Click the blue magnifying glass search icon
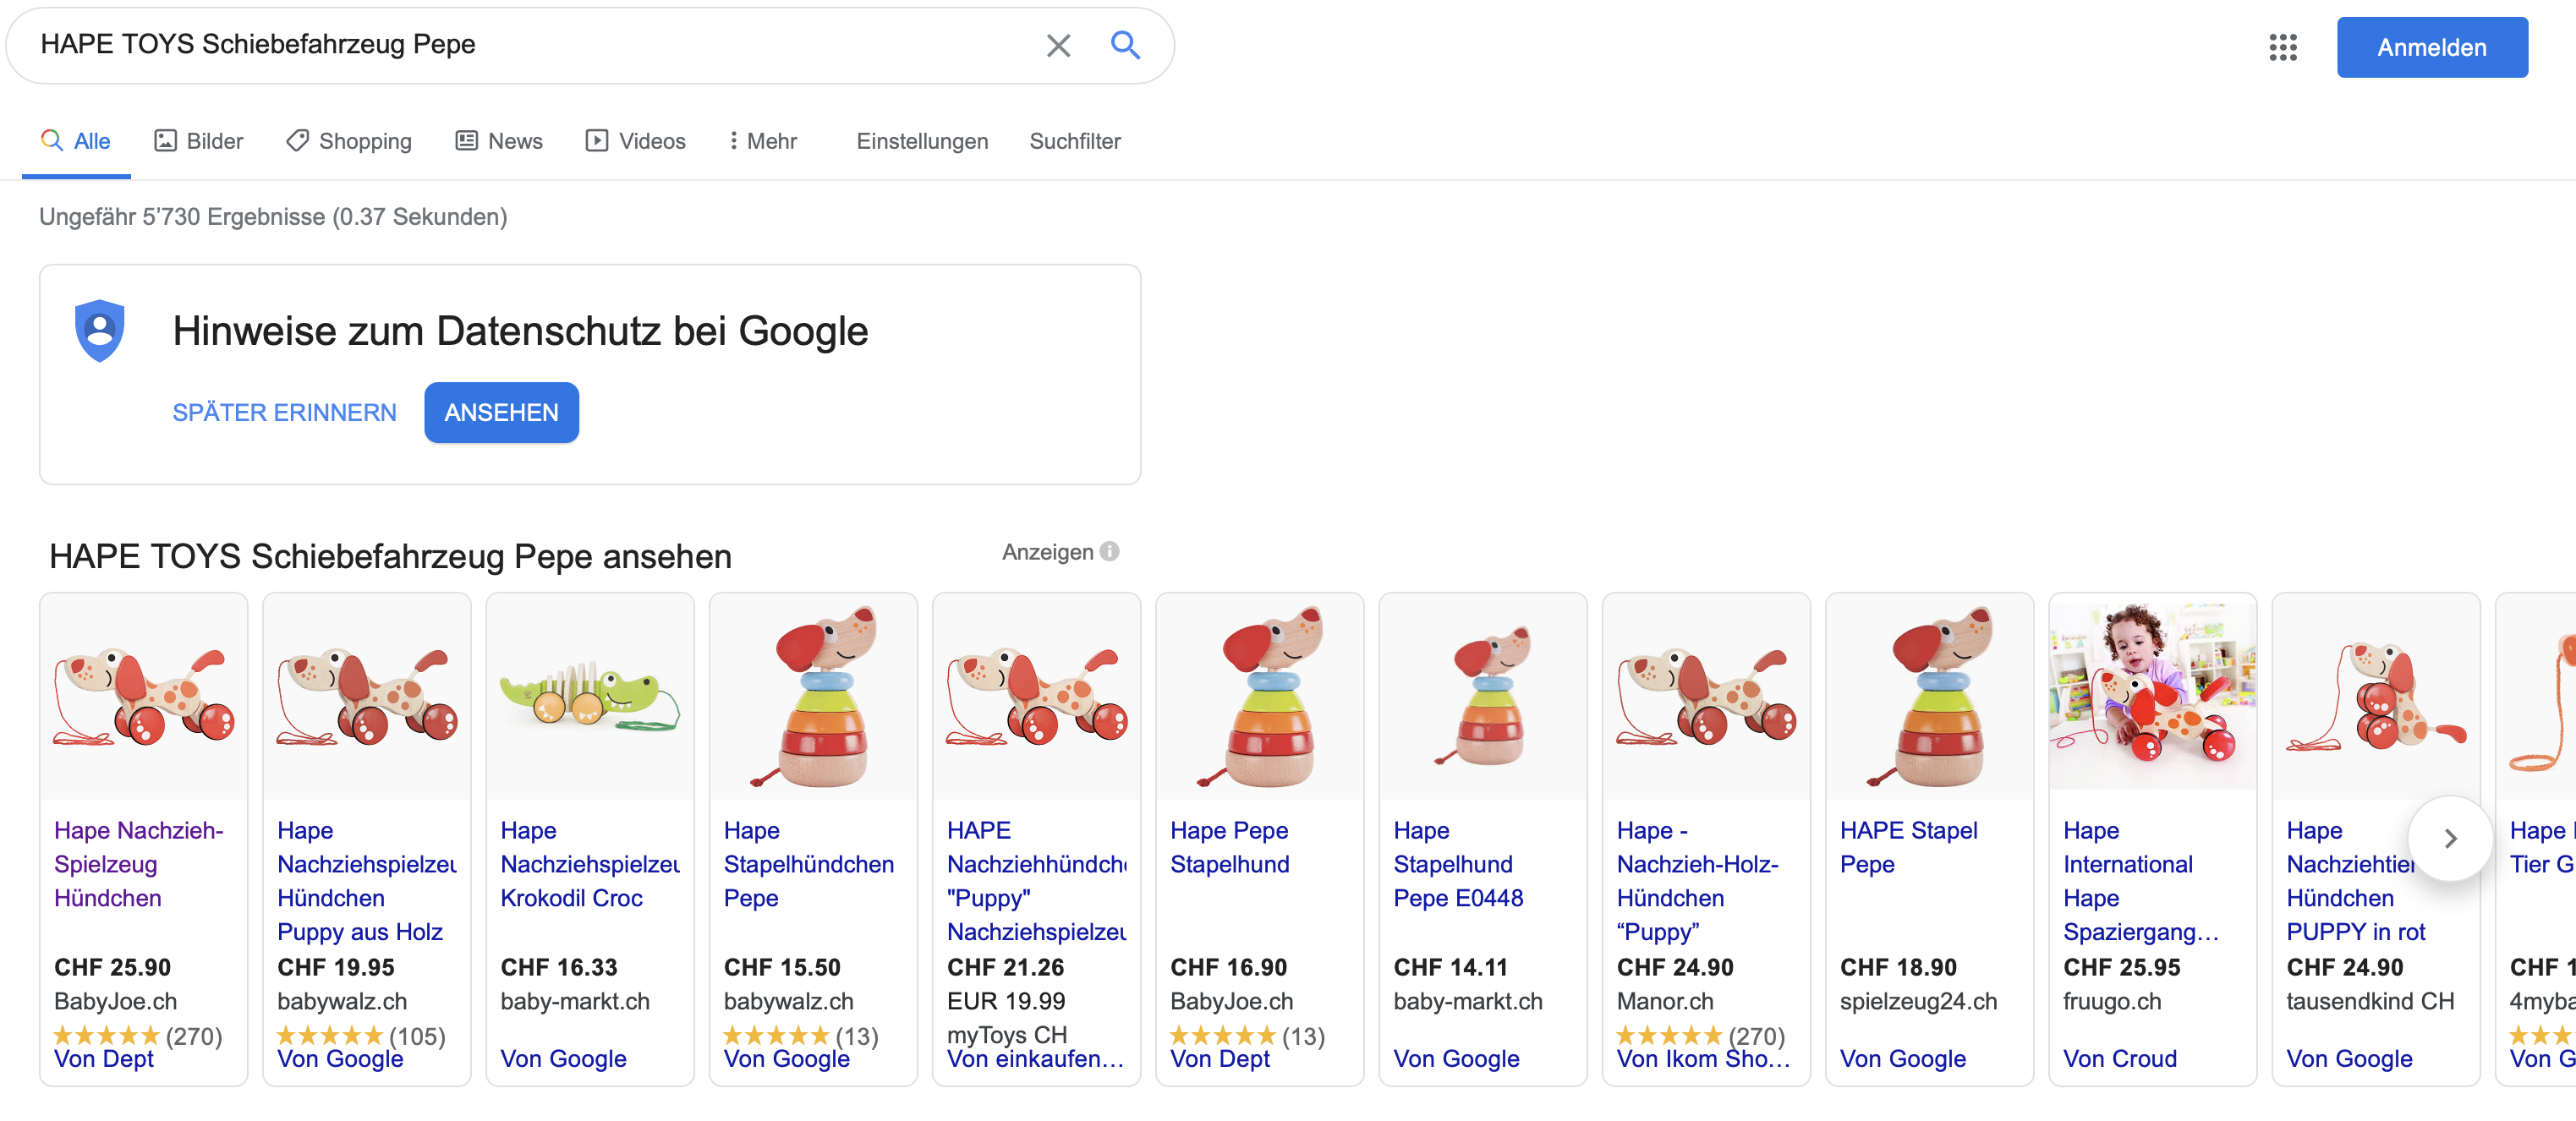Screen dimensions: 2576x1121 [x=1125, y=45]
